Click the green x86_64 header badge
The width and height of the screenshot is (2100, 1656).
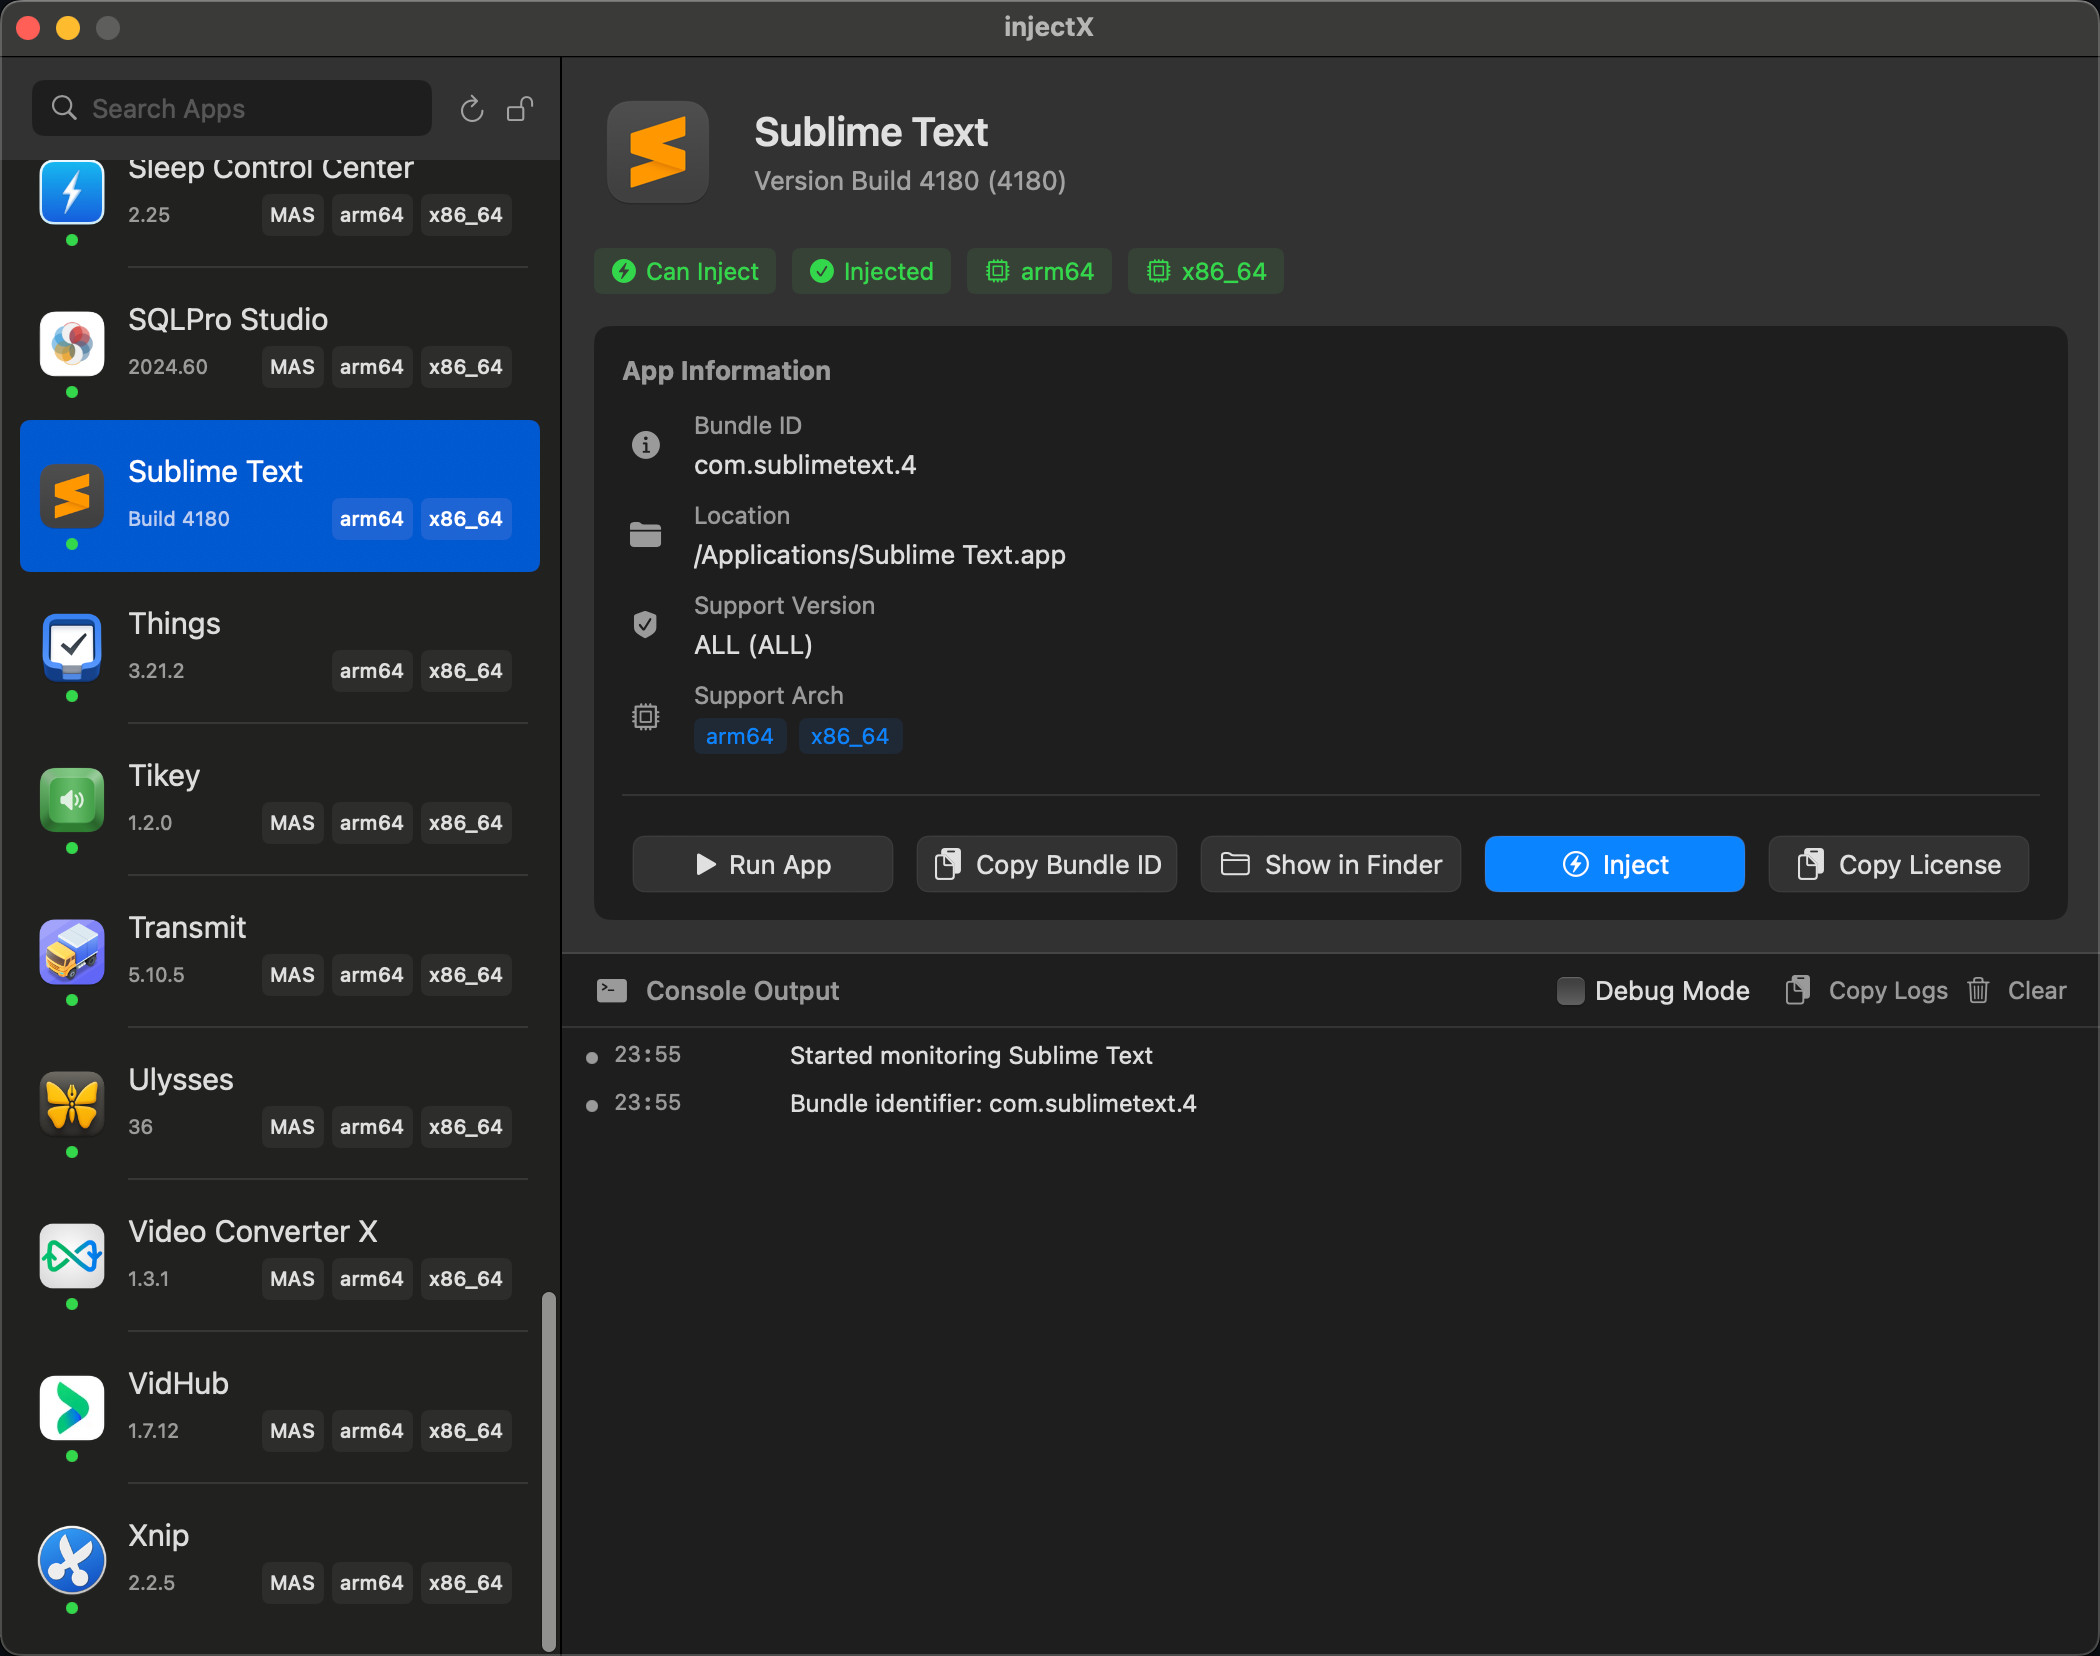click(1206, 271)
